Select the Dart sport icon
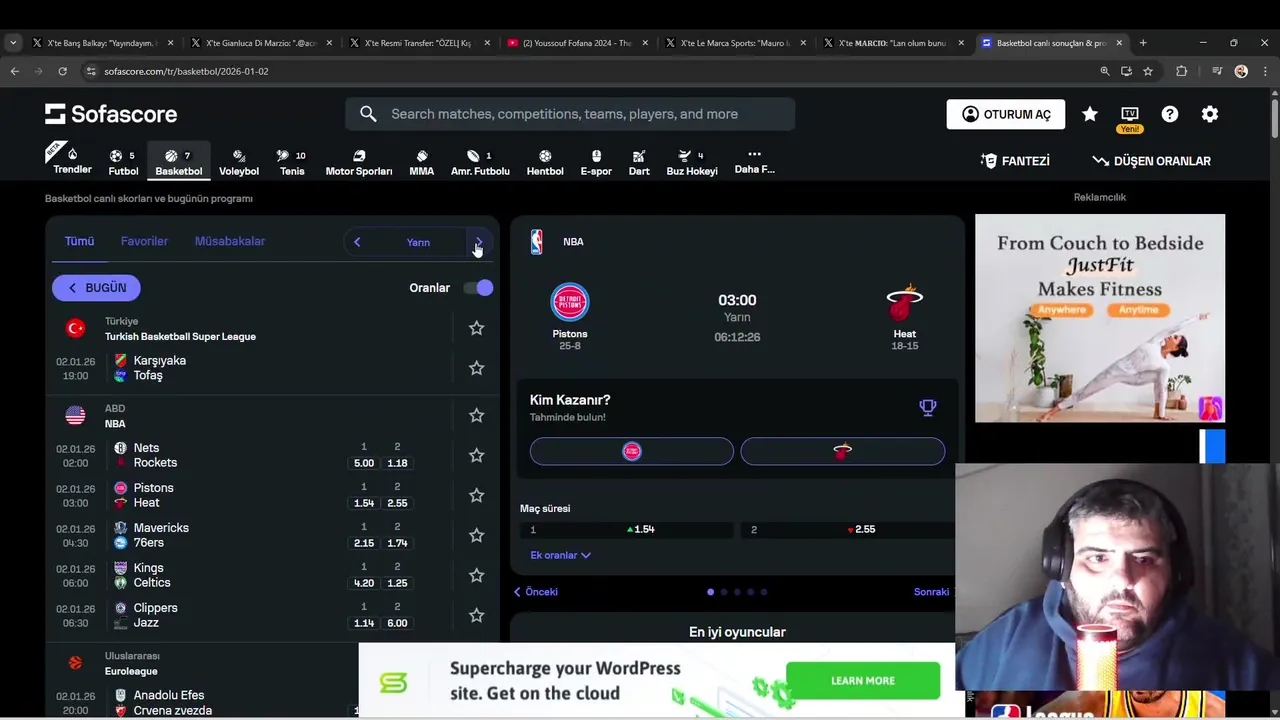 point(639,162)
